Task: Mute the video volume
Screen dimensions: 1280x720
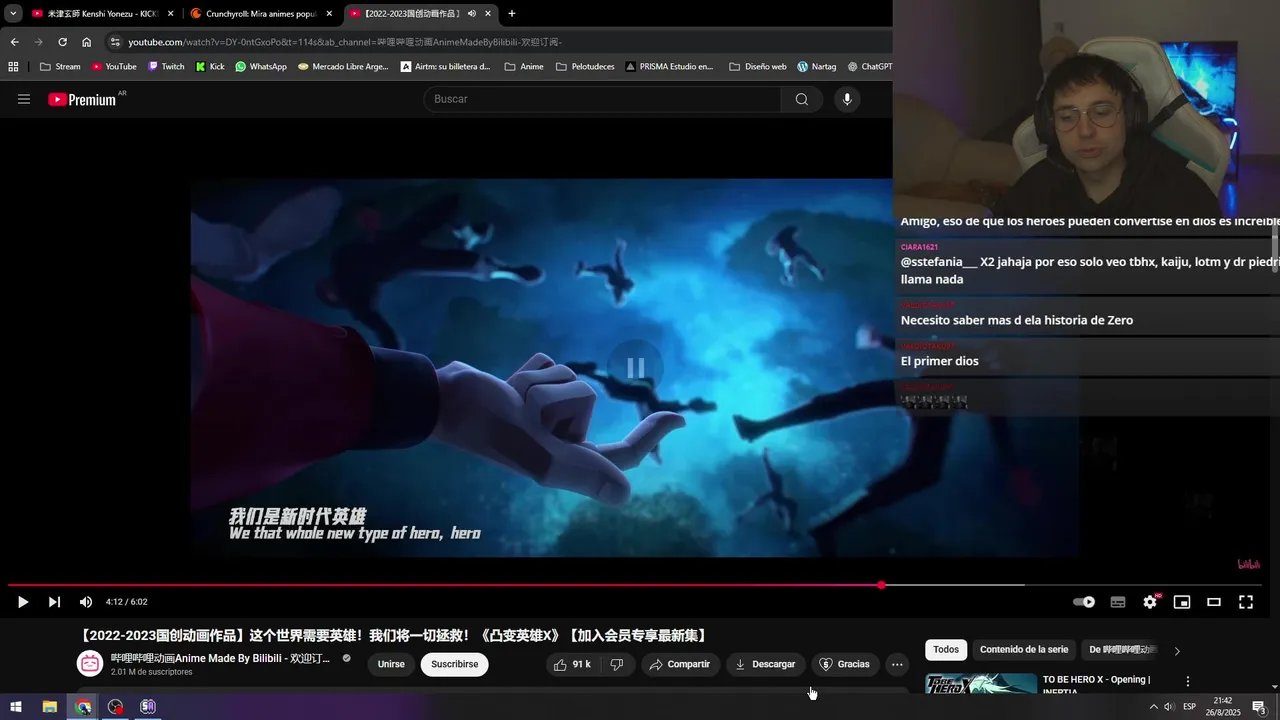Action: pos(86,602)
